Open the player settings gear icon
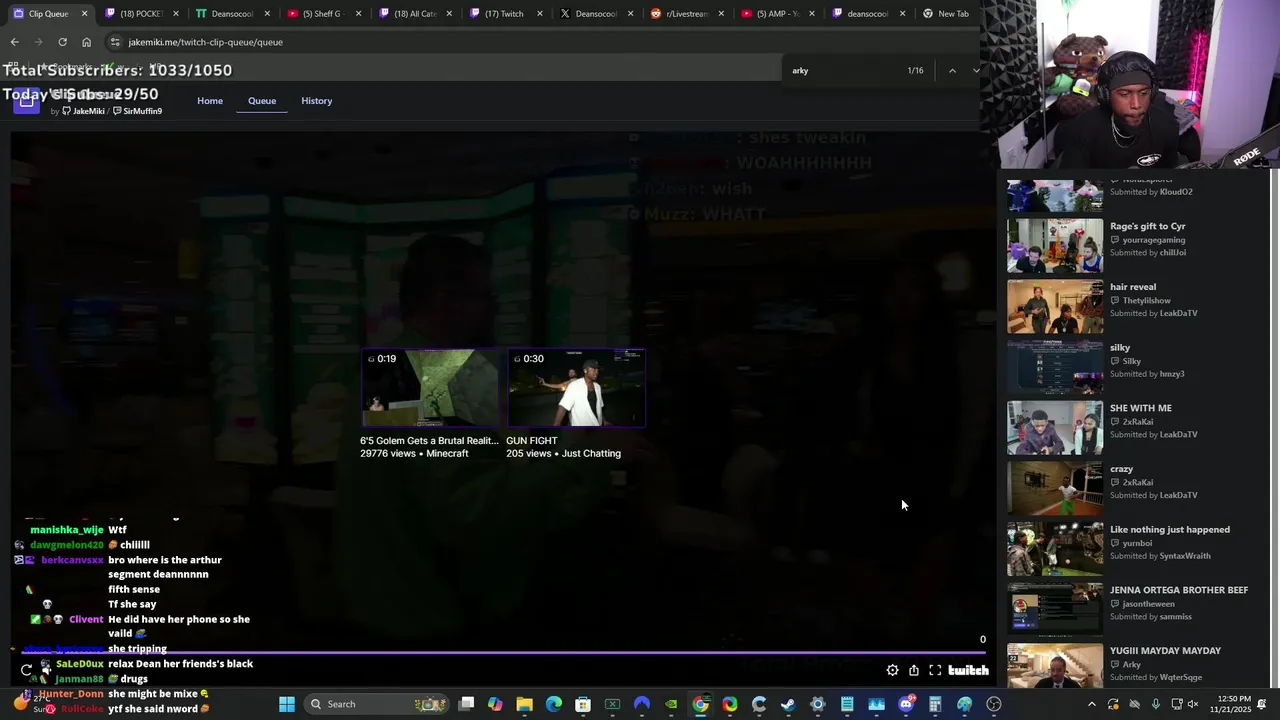 click(x=892, y=671)
